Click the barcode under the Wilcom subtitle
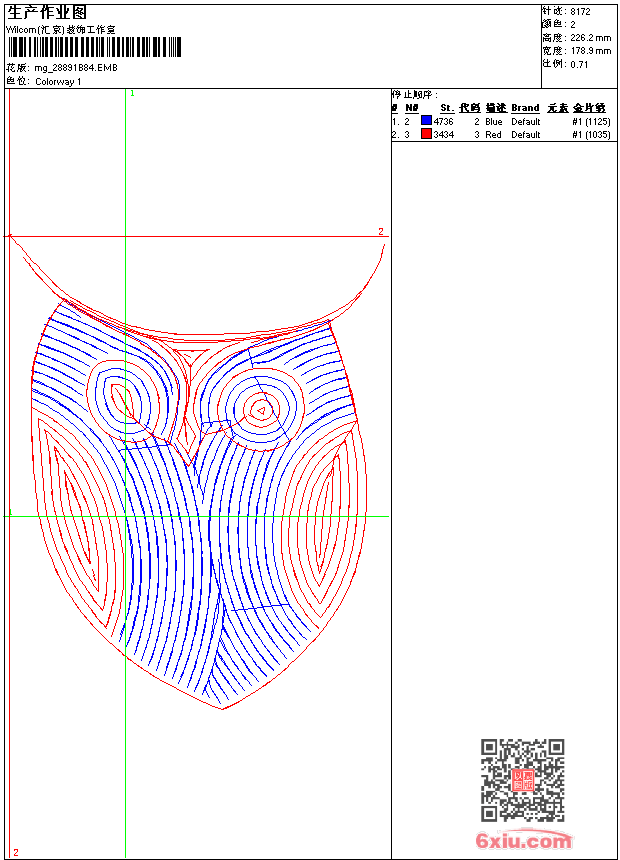 (95, 48)
